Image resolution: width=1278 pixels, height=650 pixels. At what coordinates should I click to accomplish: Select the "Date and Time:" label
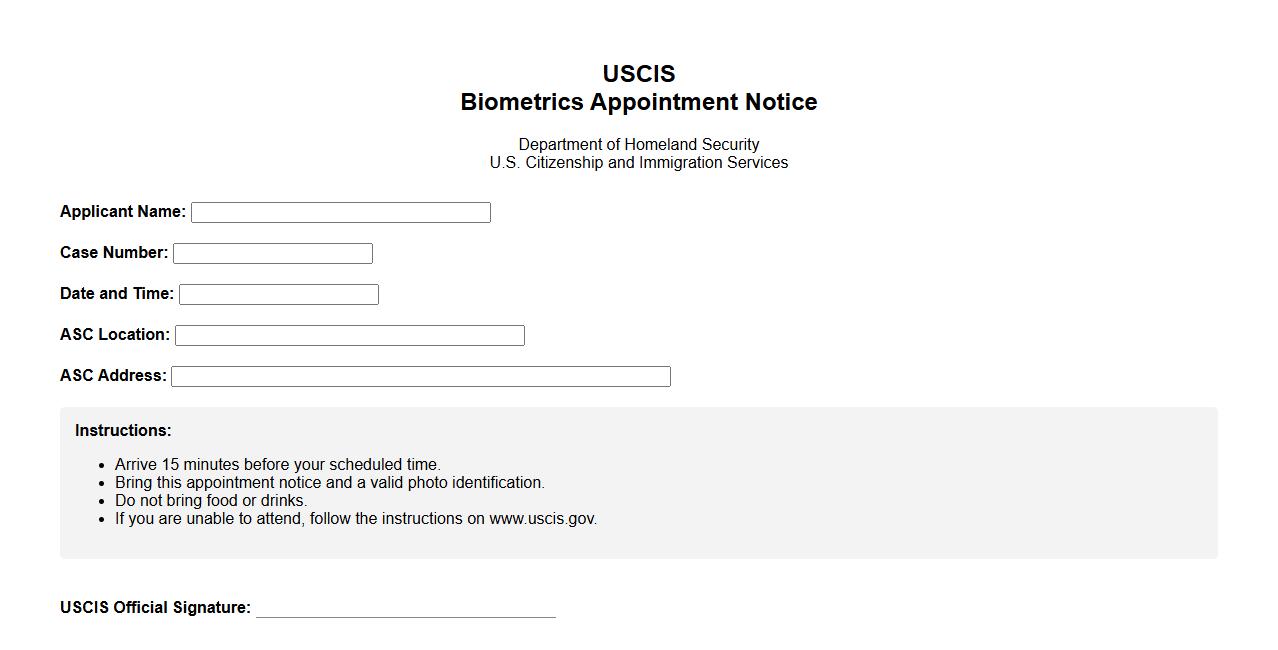click(117, 294)
